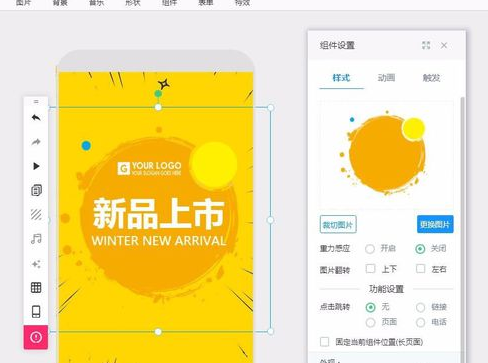The height and width of the screenshot is (363, 488).
Task: Click the bottom-center selection handle
Action: tap(158, 332)
